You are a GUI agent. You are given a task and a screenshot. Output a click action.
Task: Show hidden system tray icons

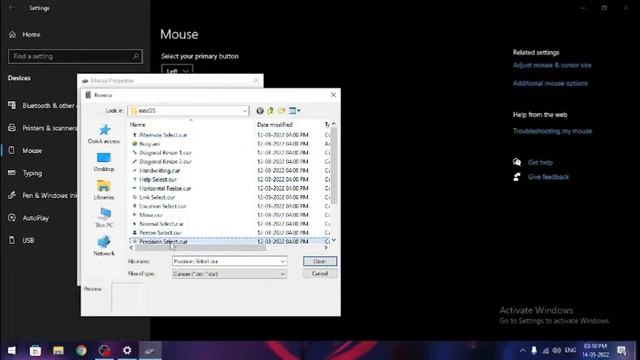pos(522,350)
